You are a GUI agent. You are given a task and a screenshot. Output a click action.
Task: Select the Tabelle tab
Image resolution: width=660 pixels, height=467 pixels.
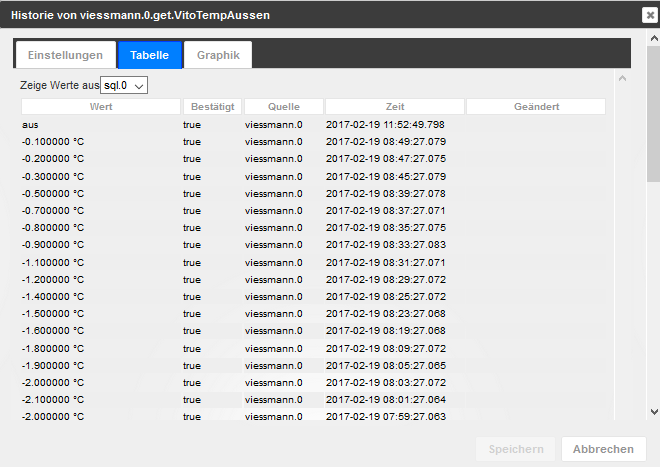point(149,55)
